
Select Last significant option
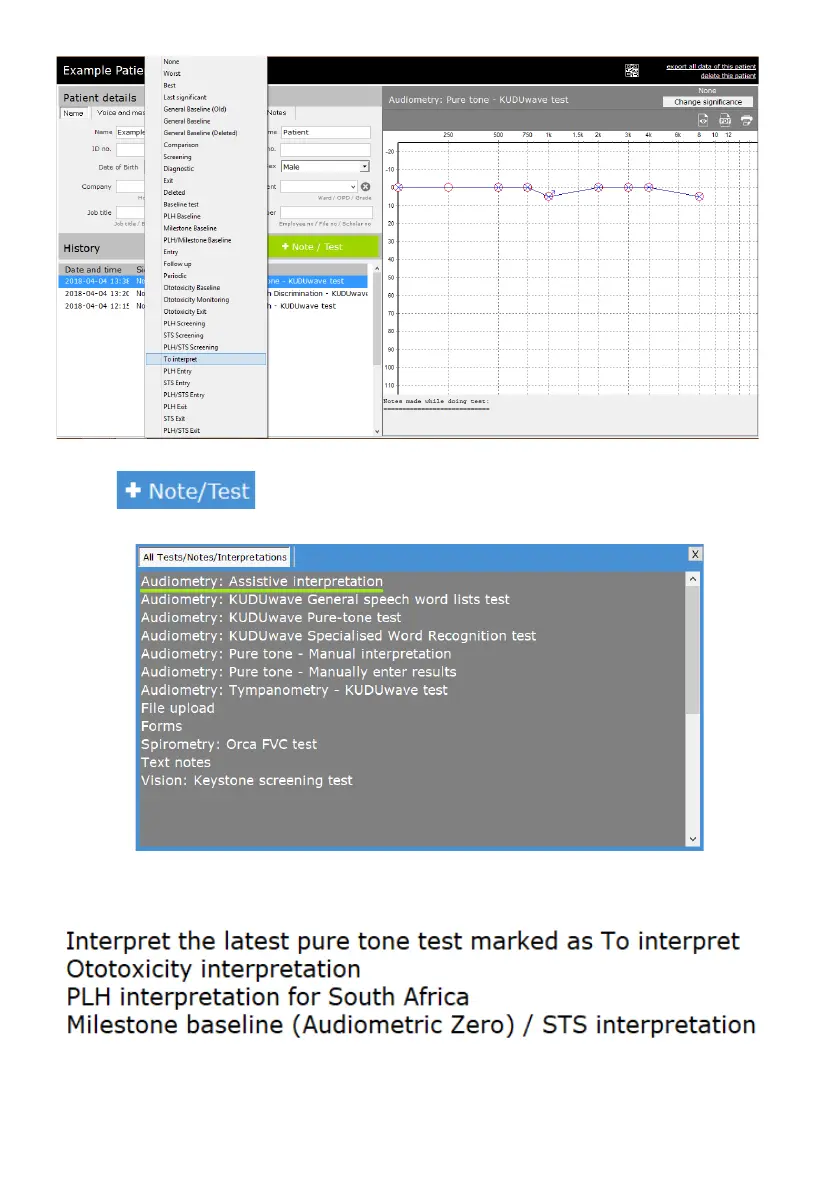[185, 97]
